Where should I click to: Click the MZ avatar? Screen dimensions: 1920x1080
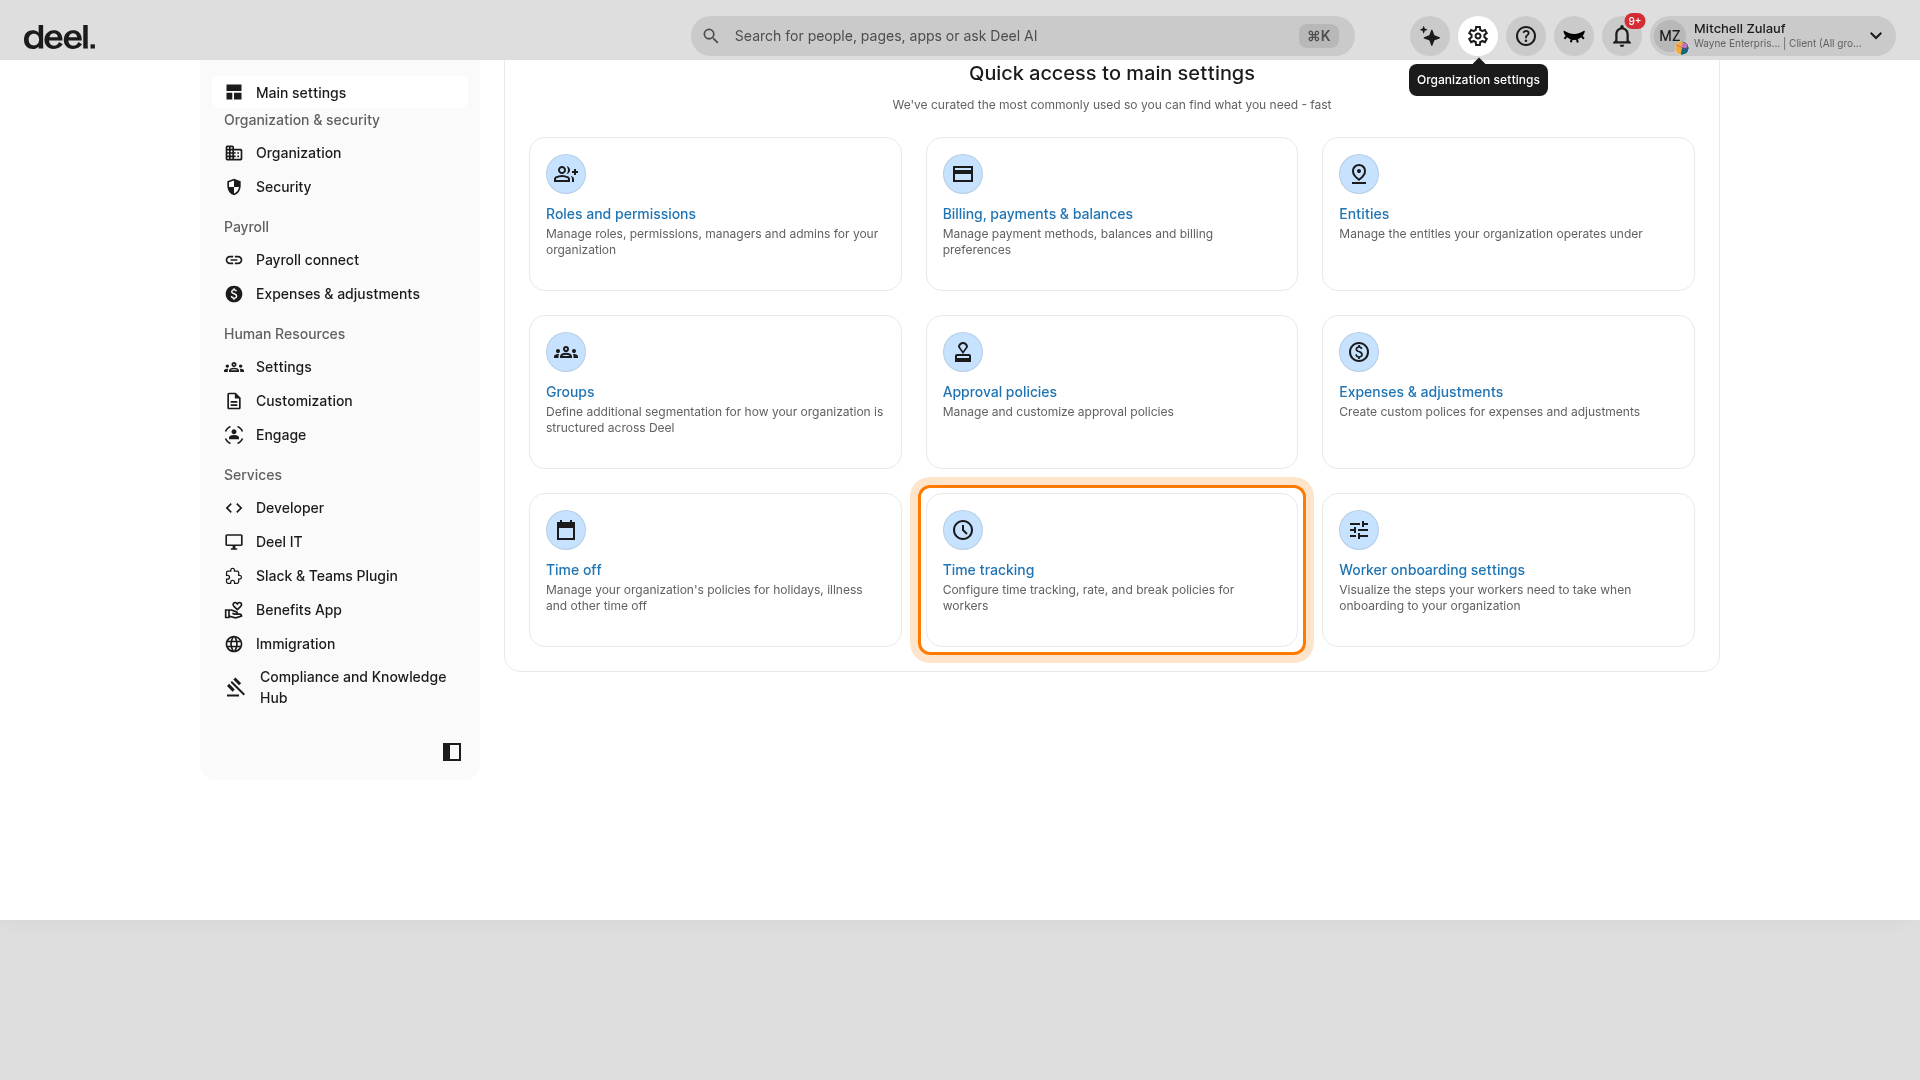(x=1670, y=36)
